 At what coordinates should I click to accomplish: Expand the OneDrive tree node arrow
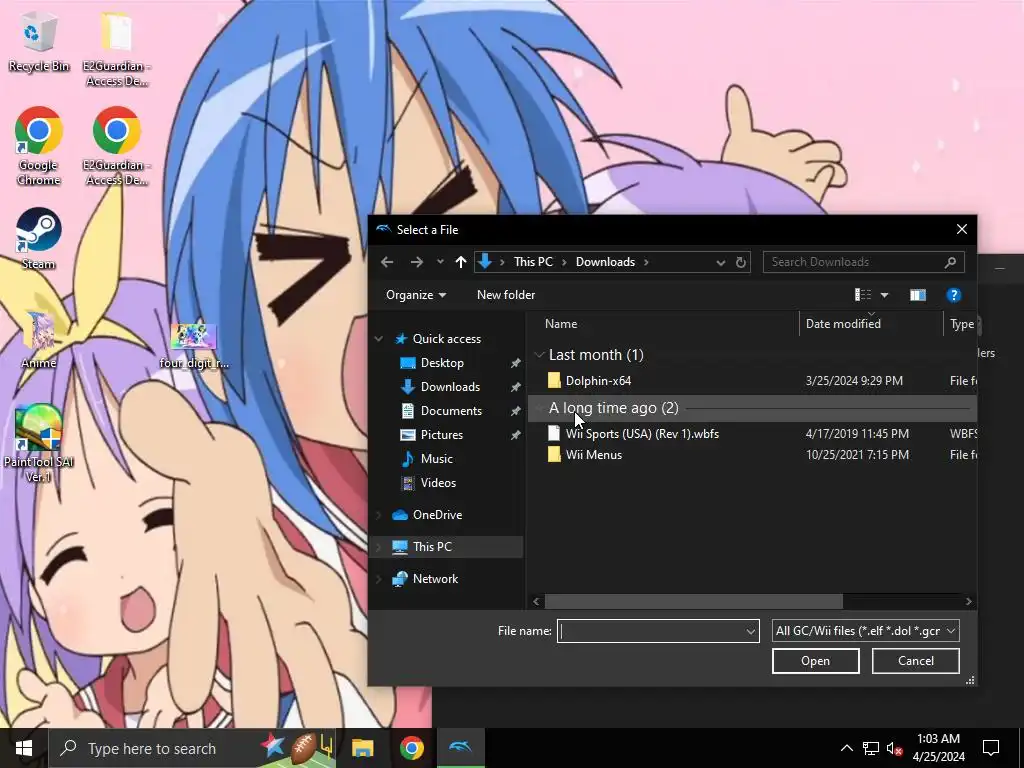pyautogui.click(x=379, y=515)
